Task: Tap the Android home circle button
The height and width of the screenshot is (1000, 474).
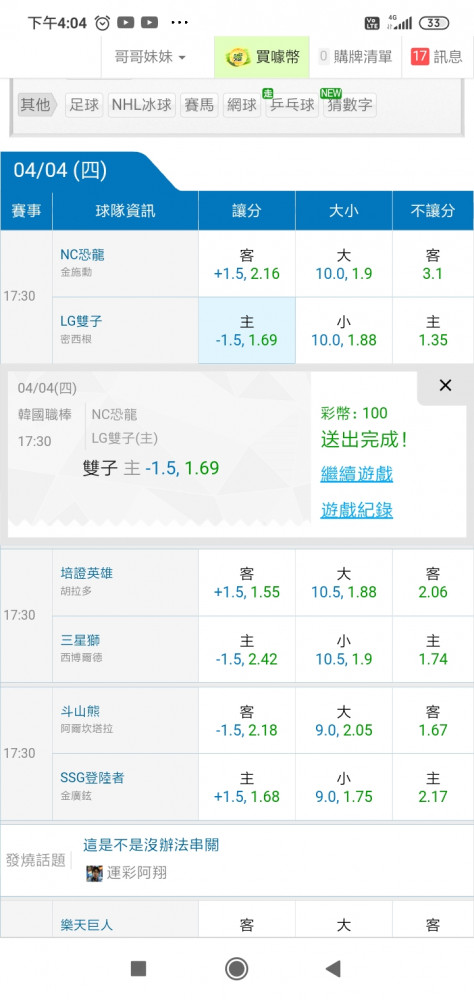Action: (x=237, y=969)
